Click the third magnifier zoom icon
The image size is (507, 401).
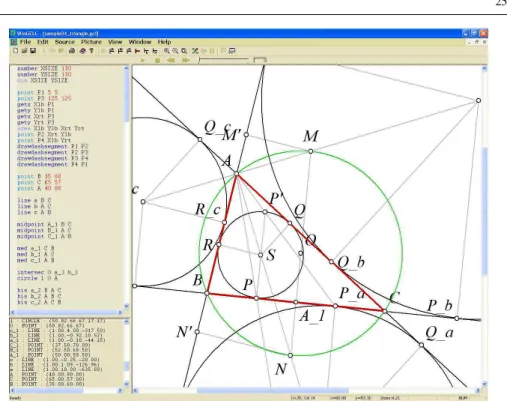click(184, 51)
